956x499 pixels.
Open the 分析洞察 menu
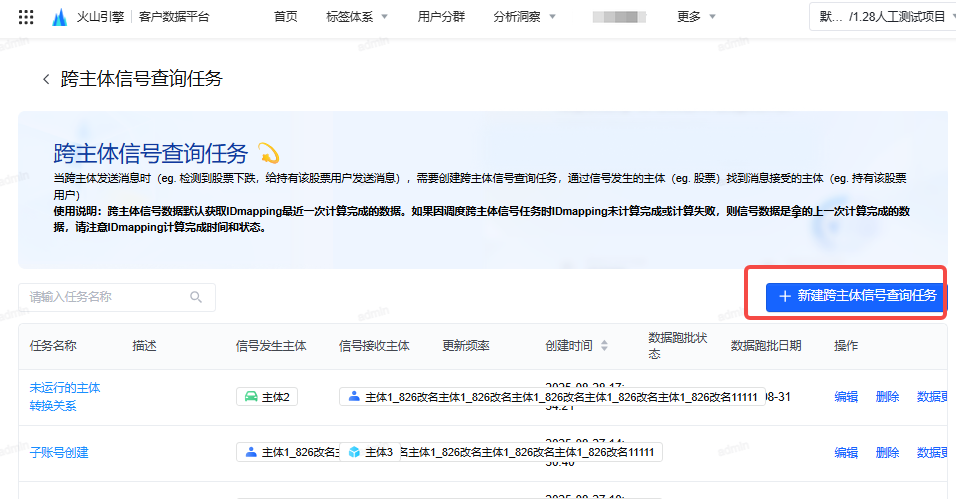coord(516,17)
